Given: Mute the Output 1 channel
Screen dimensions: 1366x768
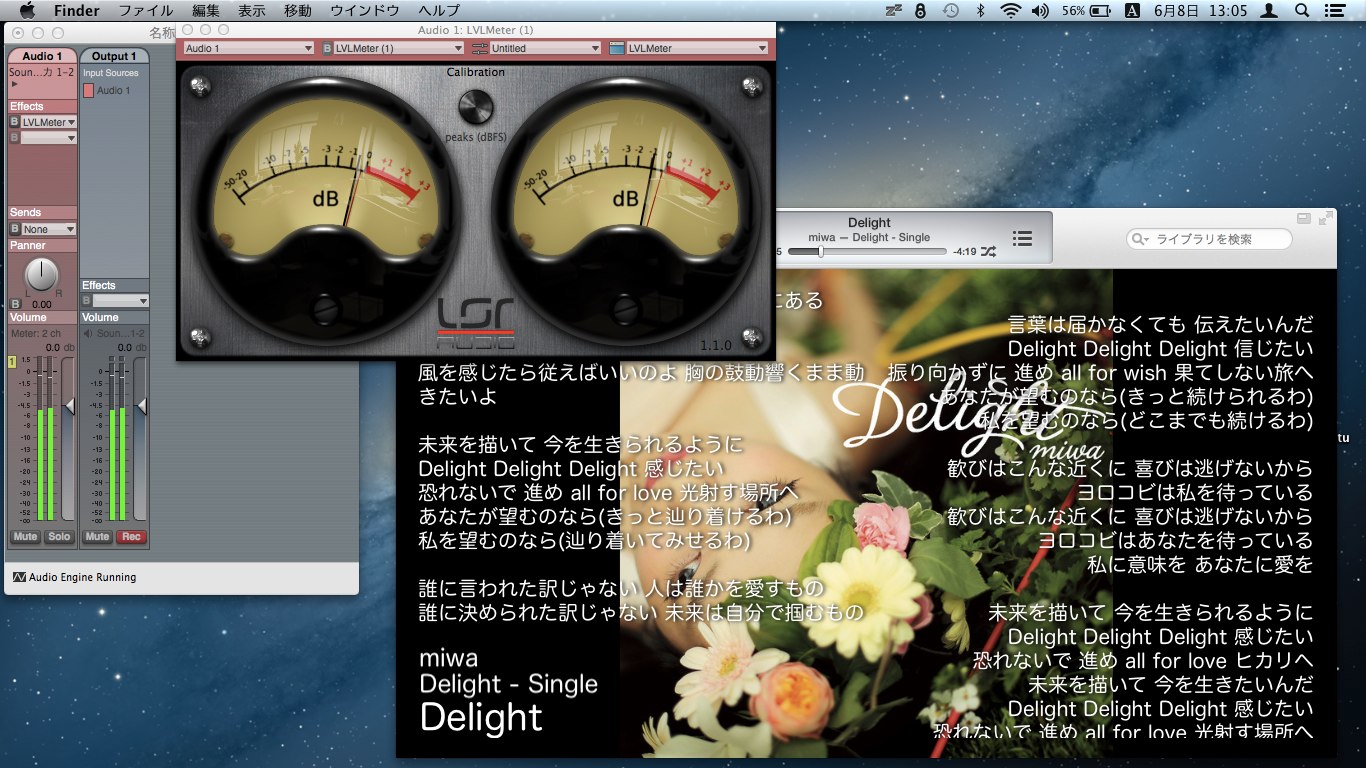Looking at the screenshot, I should [x=97, y=537].
